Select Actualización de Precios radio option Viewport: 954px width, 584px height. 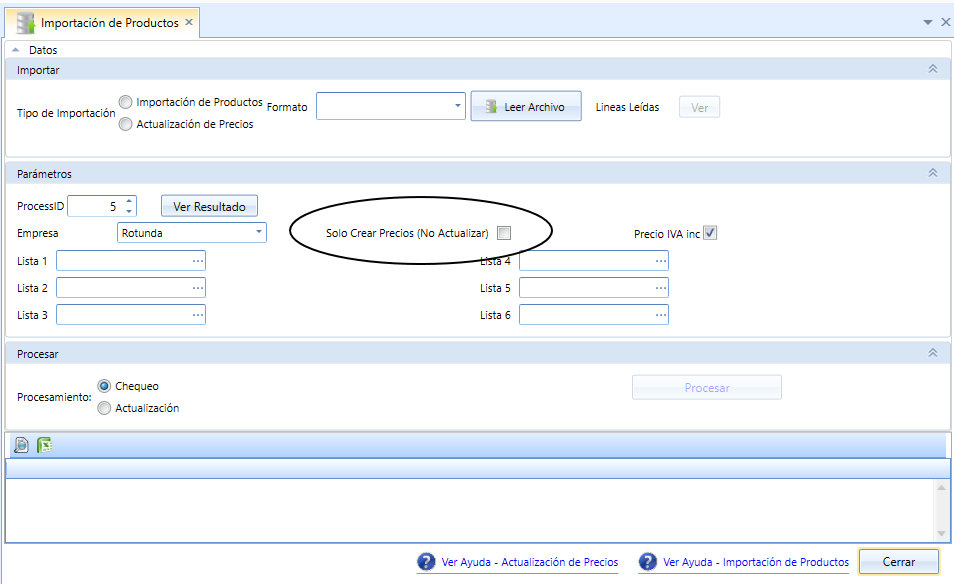click(x=125, y=124)
